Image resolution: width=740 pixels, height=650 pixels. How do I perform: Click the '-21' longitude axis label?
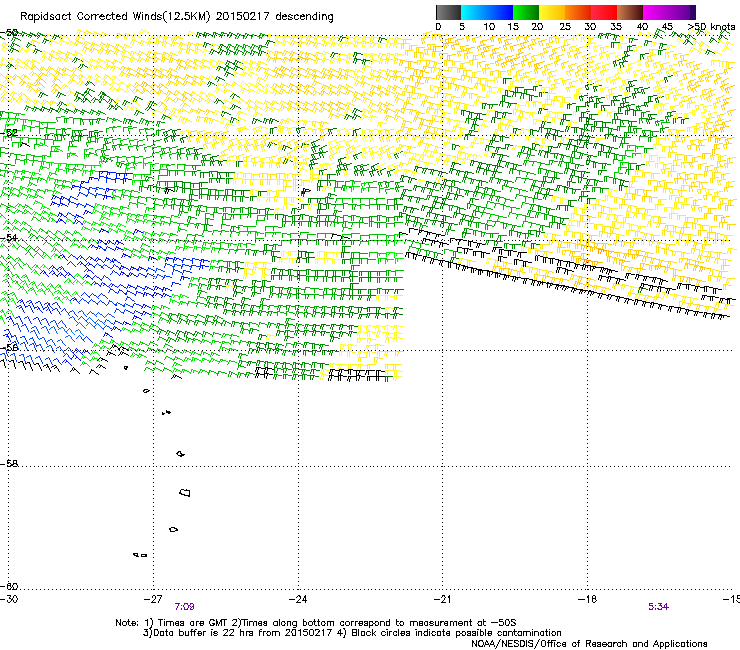coord(442,599)
